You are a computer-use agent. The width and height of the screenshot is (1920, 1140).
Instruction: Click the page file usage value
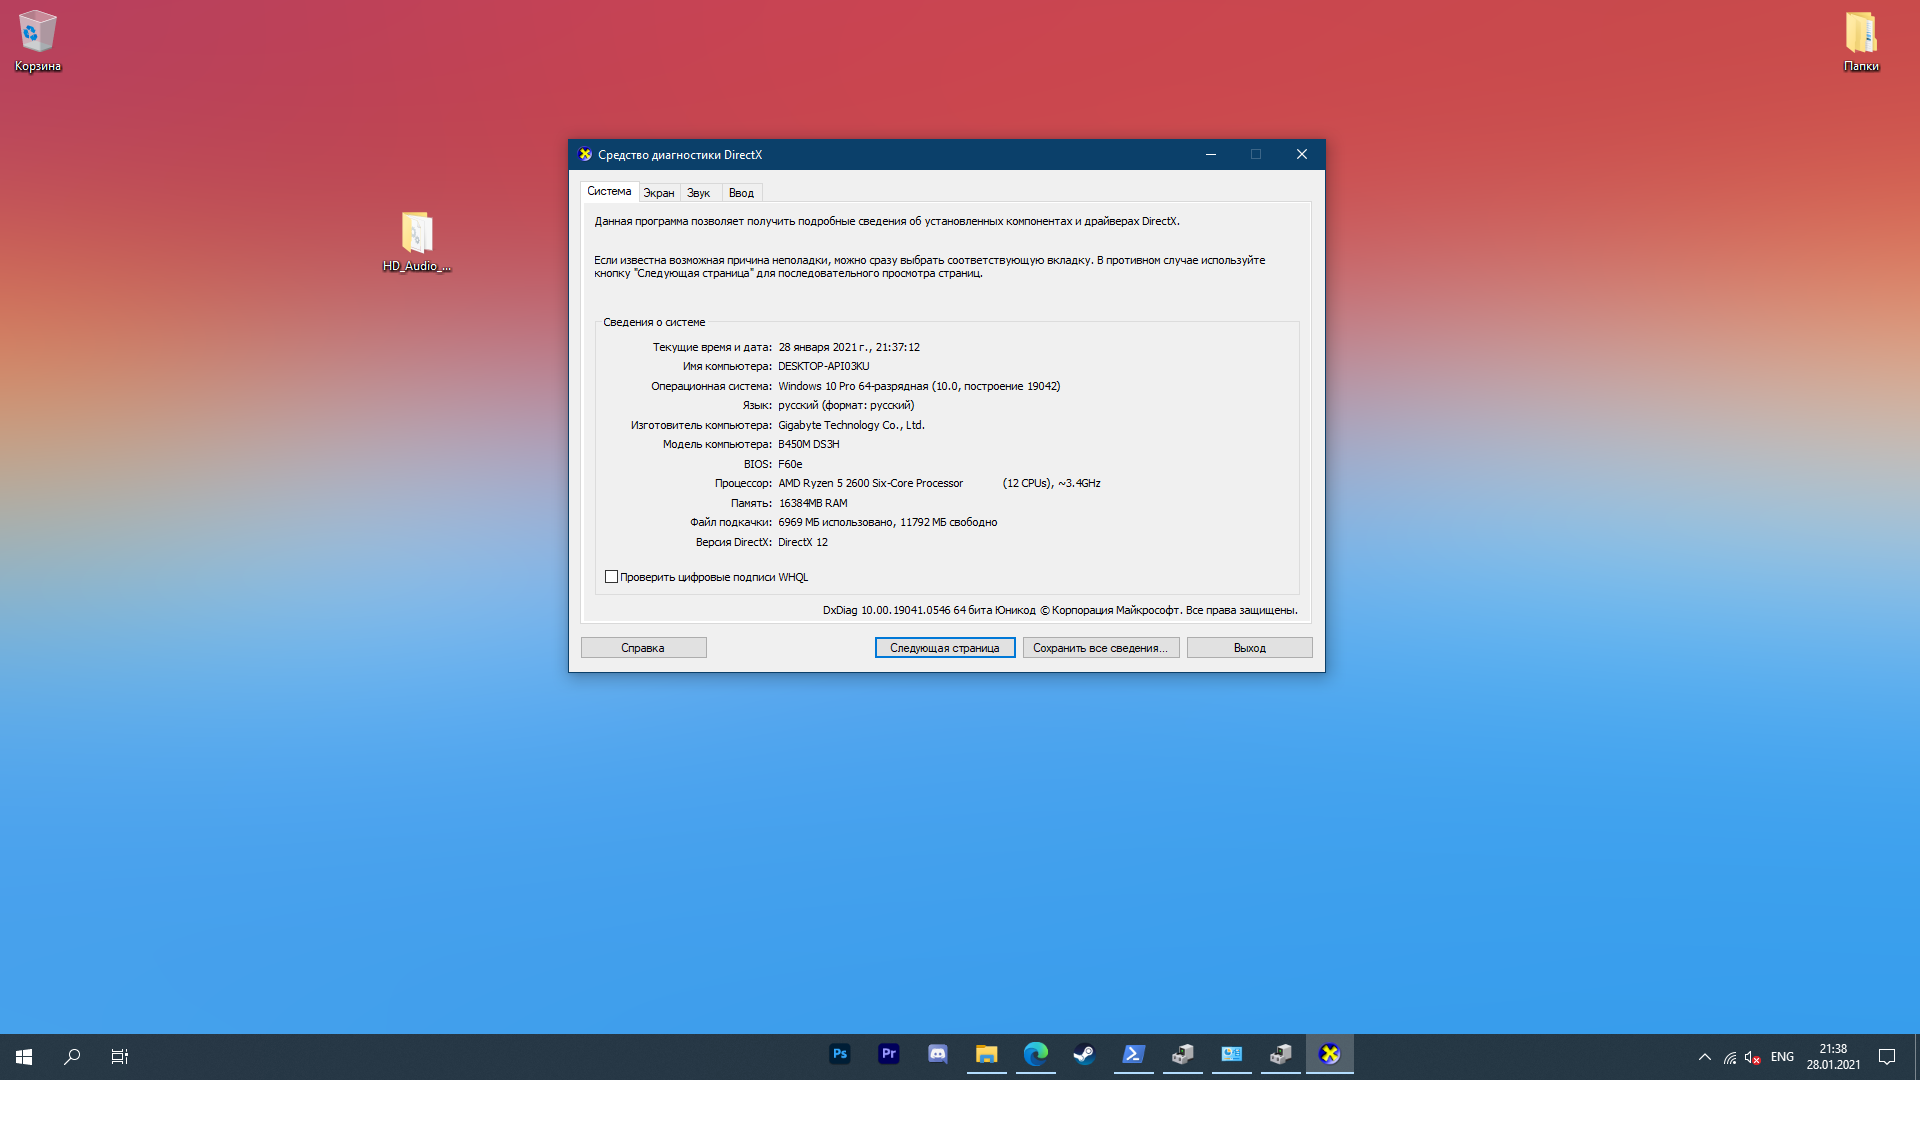pos(888,523)
